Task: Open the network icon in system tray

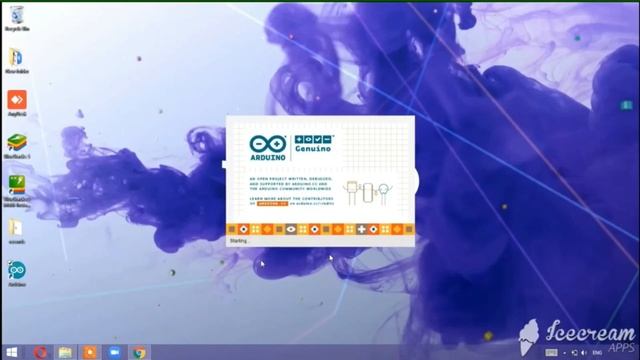Action: click(x=575, y=353)
